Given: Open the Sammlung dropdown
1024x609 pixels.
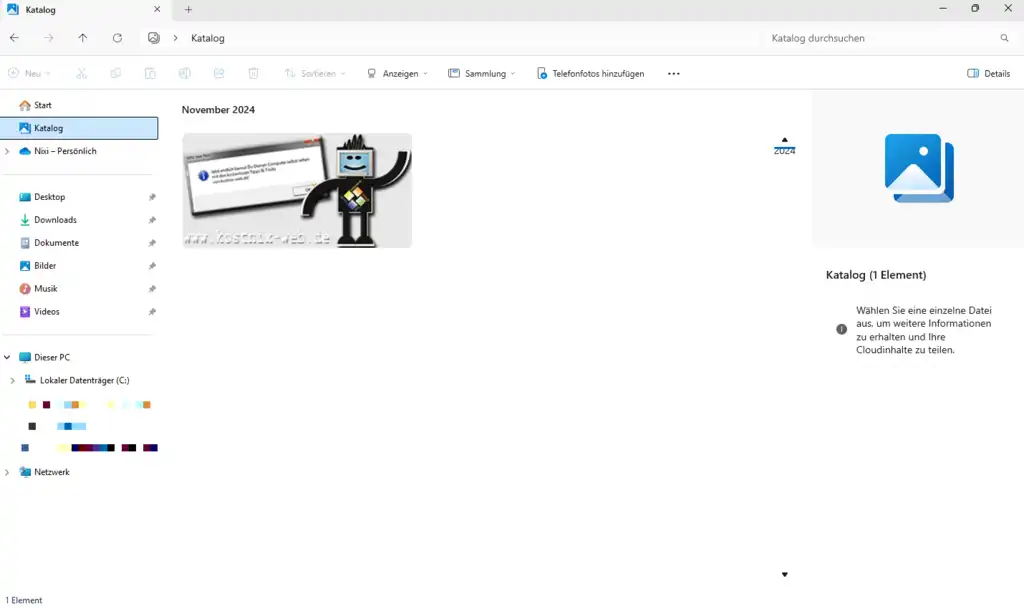Looking at the screenshot, I should click(x=481, y=73).
